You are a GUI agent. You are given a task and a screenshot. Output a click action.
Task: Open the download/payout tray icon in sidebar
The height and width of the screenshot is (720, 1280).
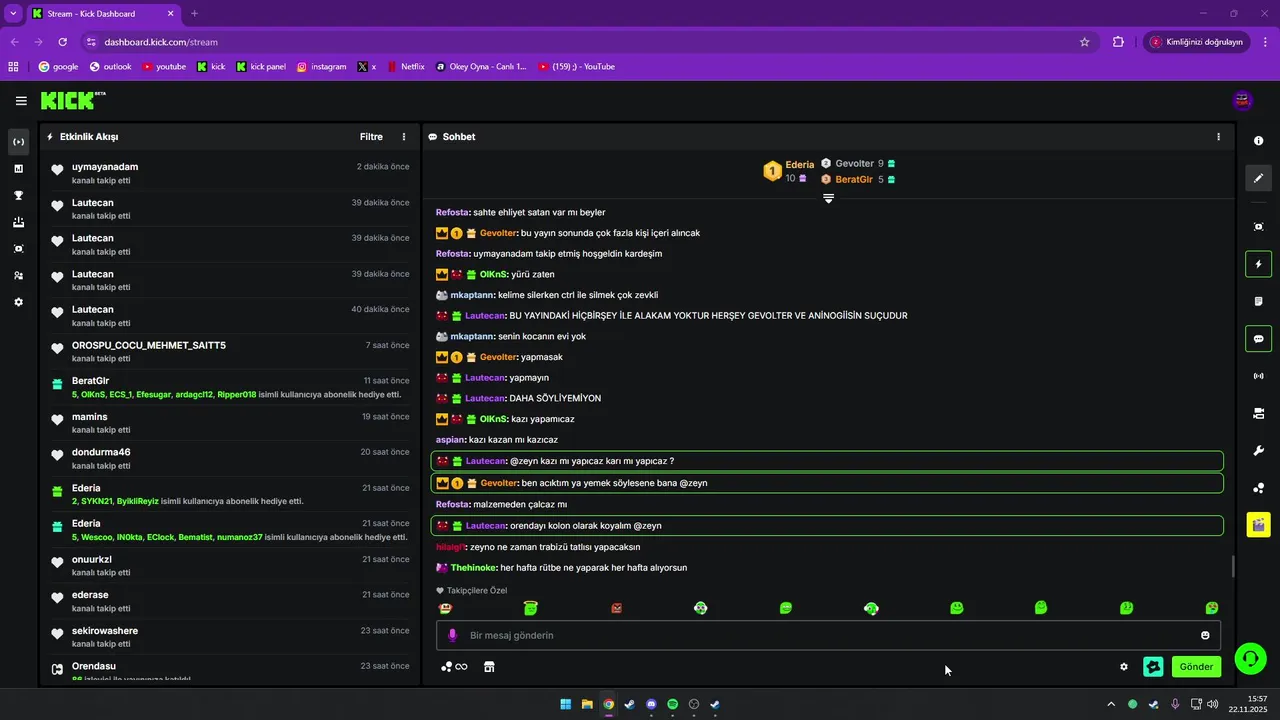[18, 222]
